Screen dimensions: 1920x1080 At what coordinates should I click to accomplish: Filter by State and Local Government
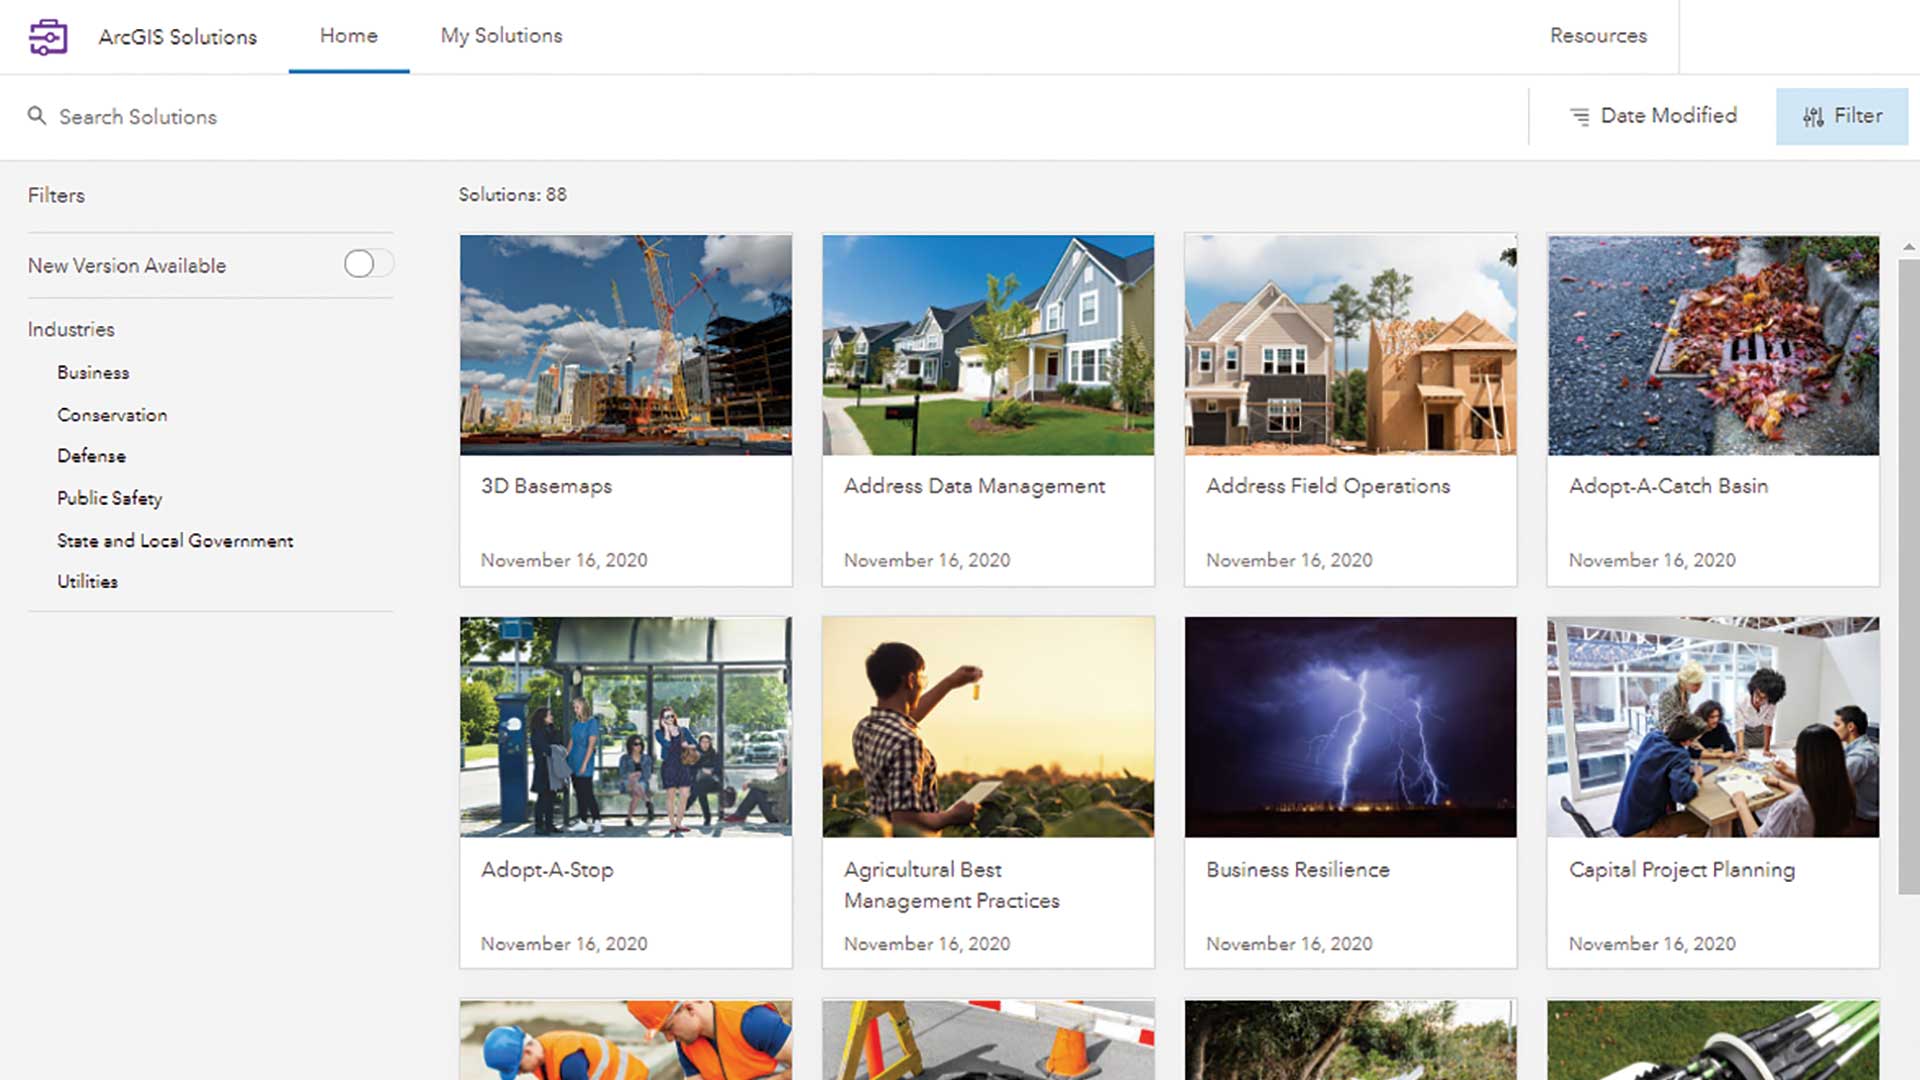(x=175, y=540)
